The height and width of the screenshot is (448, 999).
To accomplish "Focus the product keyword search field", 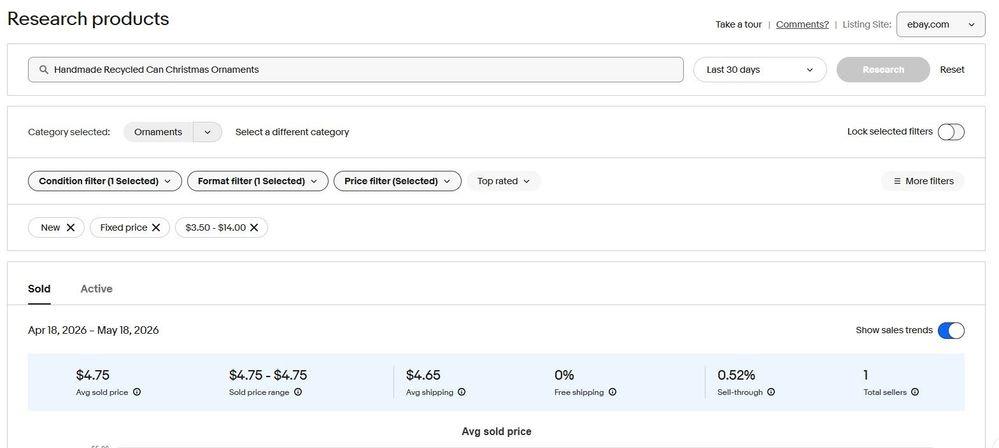I will coord(356,69).
